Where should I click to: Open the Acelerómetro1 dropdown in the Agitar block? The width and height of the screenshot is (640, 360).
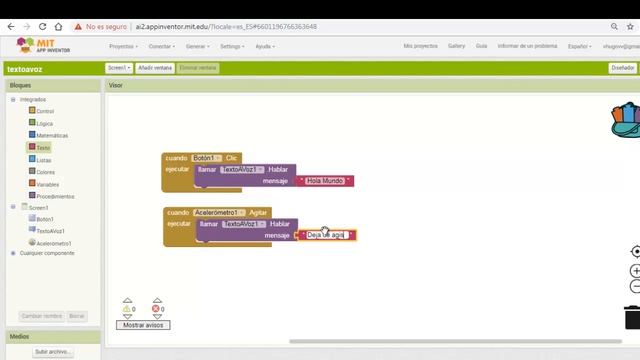(220, 213)
